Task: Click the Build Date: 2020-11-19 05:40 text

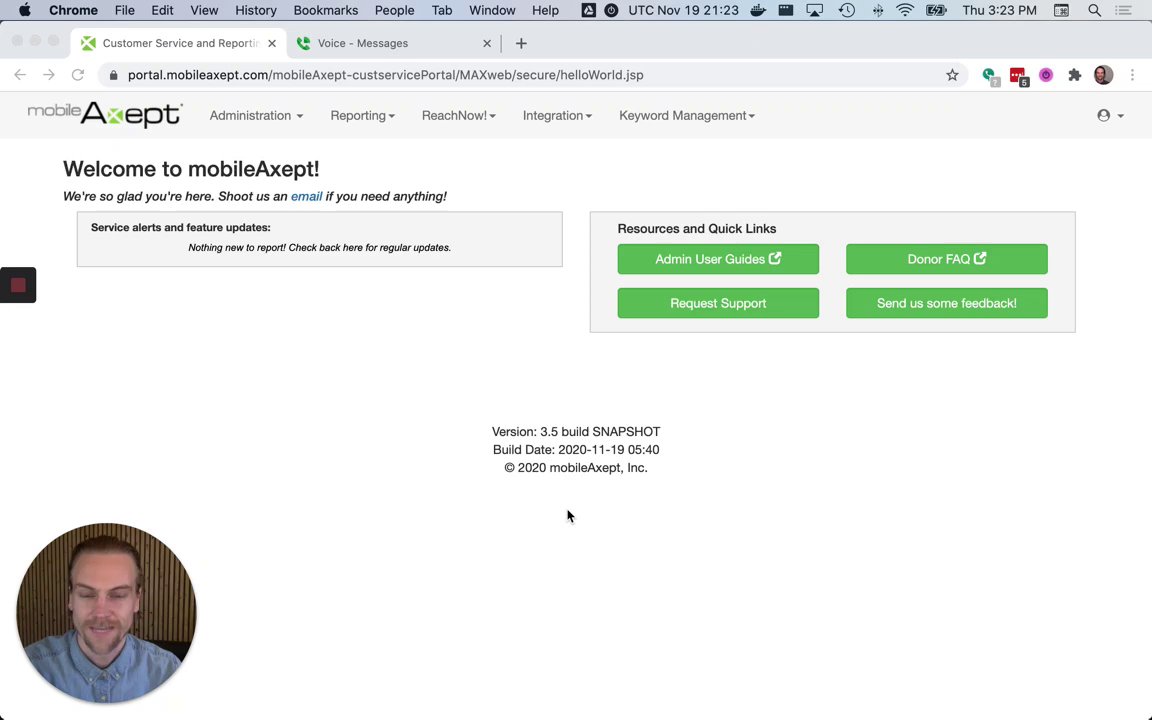Action: [x=576, y=450]
